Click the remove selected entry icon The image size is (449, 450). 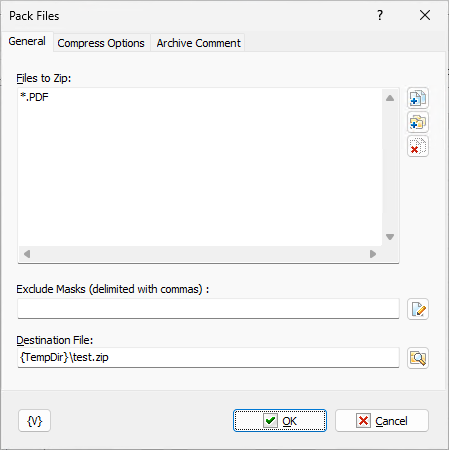tap(418, 146)
